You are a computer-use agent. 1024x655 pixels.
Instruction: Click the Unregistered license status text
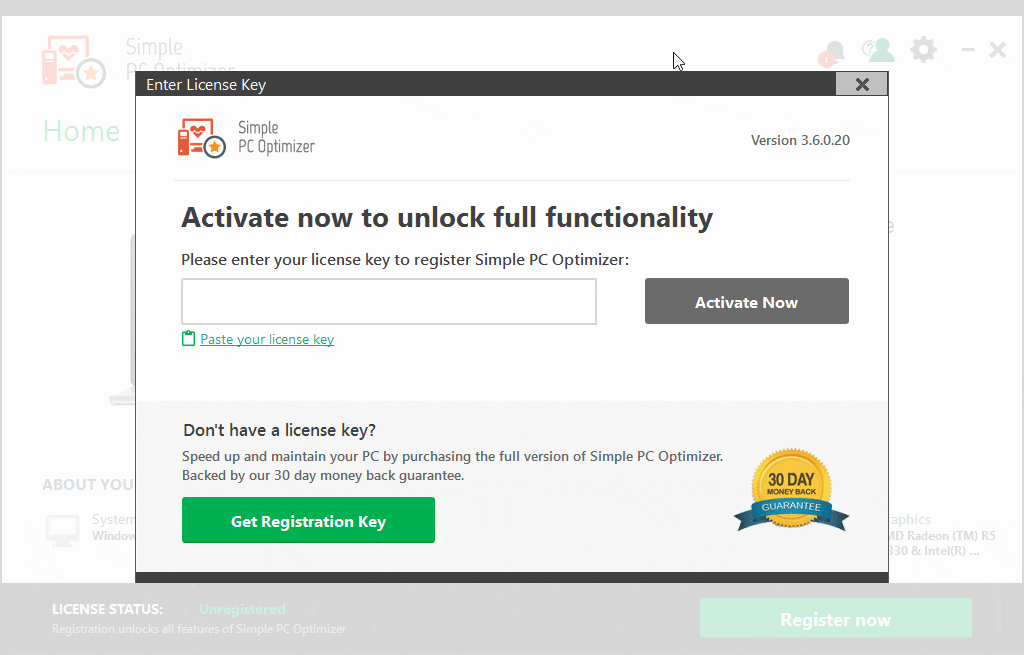point(242,609)
